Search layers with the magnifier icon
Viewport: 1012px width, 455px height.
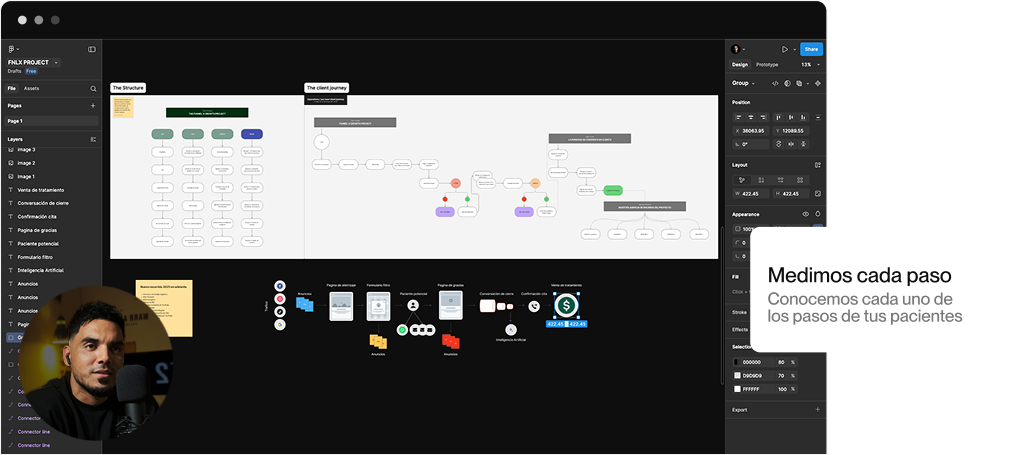[93, 88]
